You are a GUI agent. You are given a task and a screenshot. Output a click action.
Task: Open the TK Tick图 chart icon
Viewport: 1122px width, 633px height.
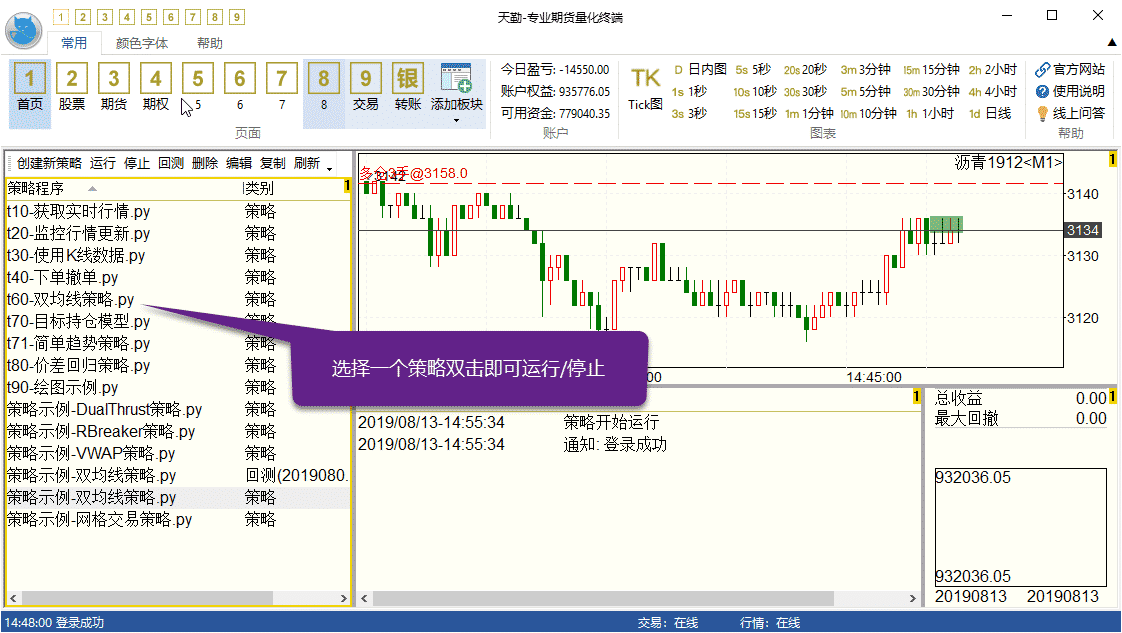[x=645, y=80]
